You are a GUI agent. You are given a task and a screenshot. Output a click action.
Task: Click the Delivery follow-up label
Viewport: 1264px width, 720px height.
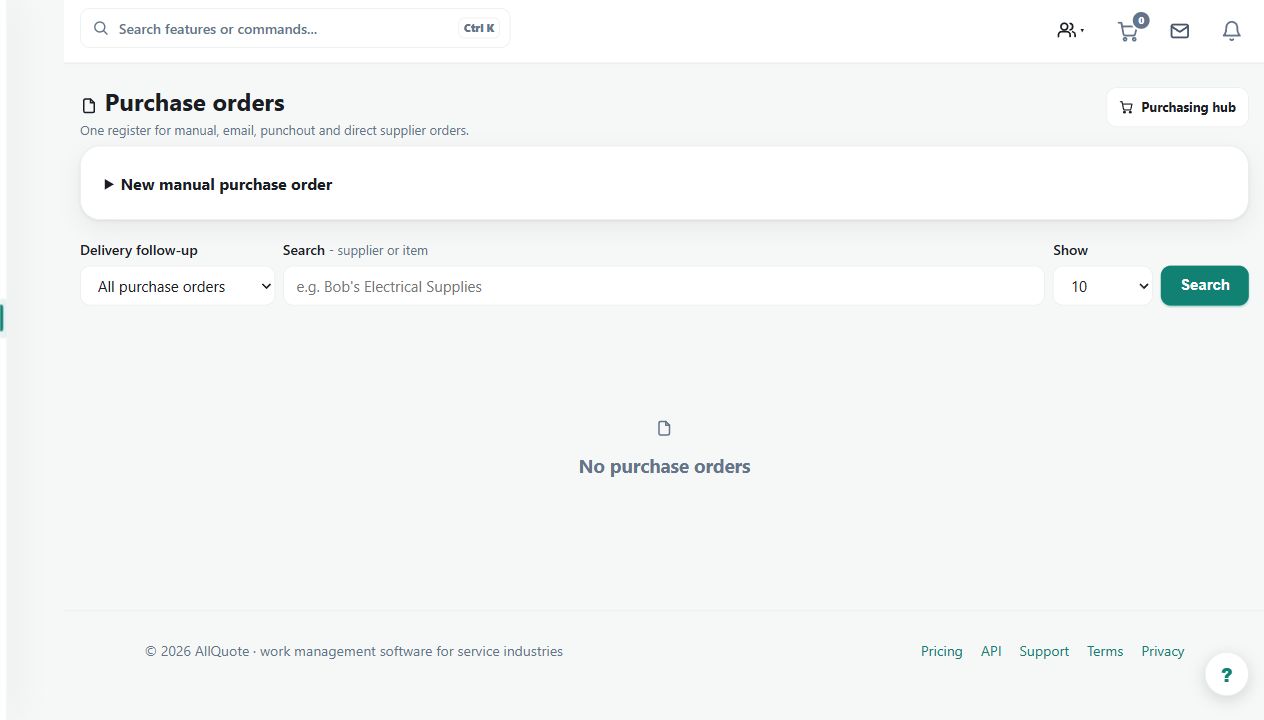click(139, 250)
